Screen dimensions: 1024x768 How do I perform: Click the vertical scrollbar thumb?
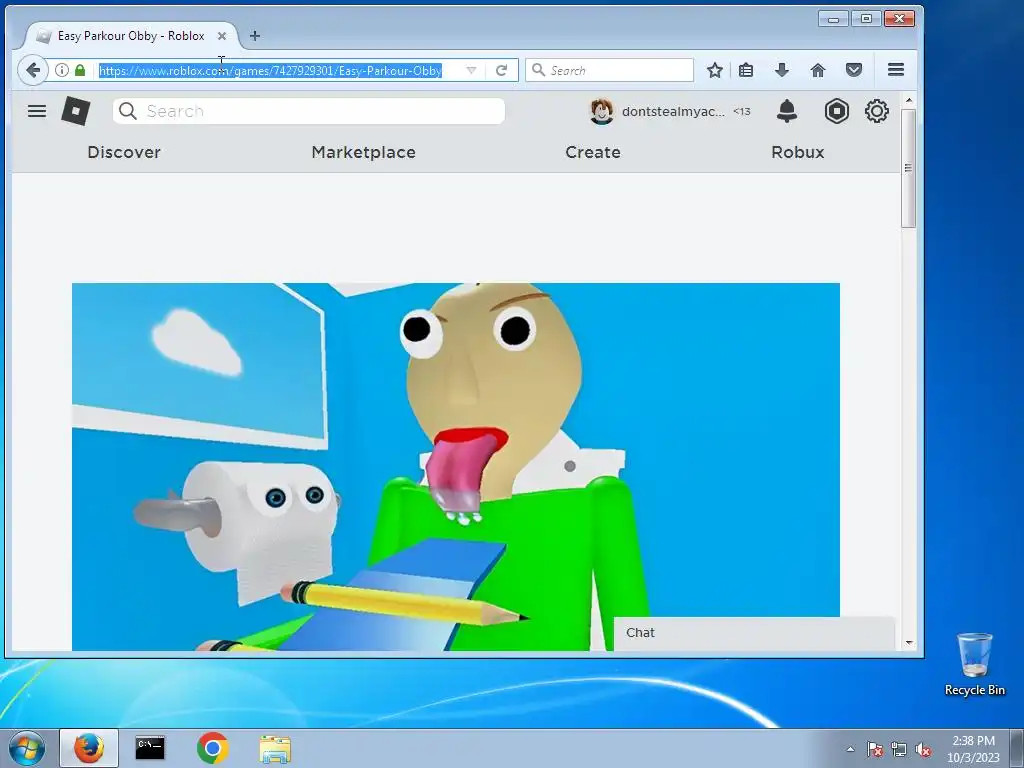point(908,168)
